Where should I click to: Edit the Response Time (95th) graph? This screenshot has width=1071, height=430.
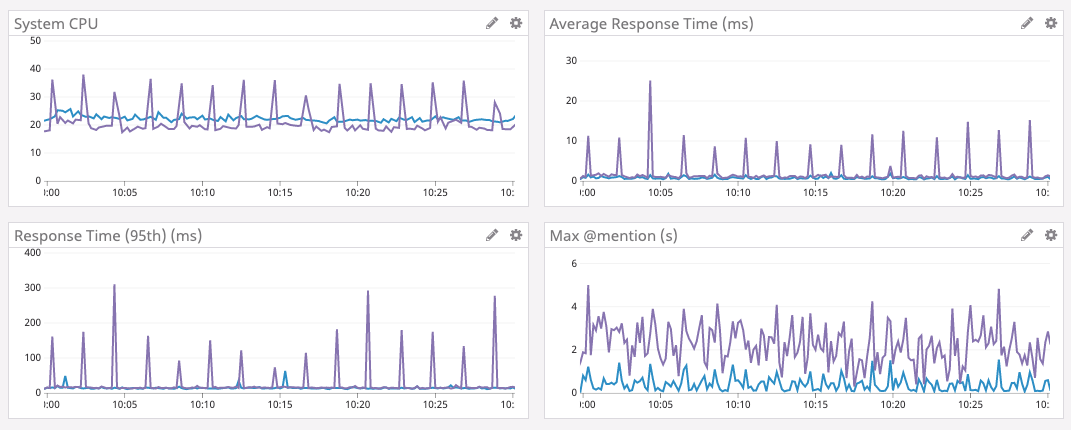click(x=491, y=235)
